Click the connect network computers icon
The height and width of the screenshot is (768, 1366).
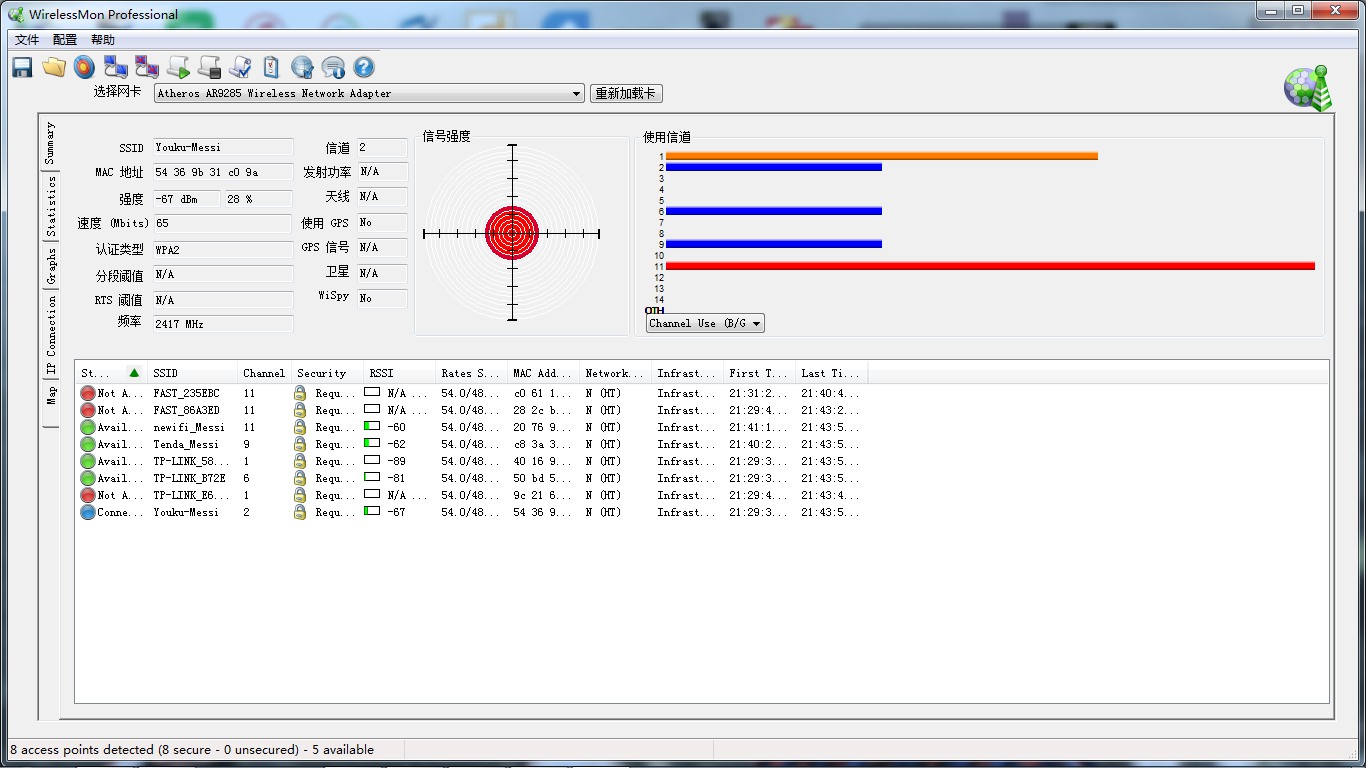pos(116,67)
